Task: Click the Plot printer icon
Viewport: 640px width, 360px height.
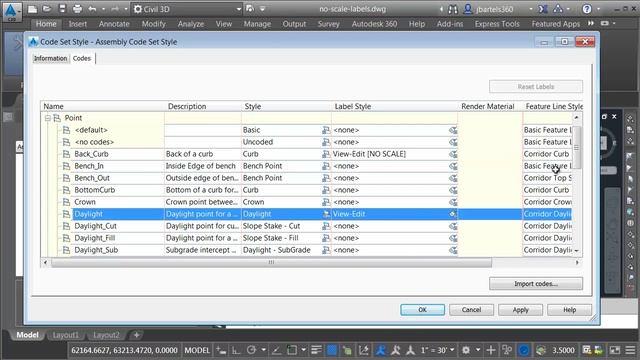Action: pyautogui.click(x=77, y=9)
